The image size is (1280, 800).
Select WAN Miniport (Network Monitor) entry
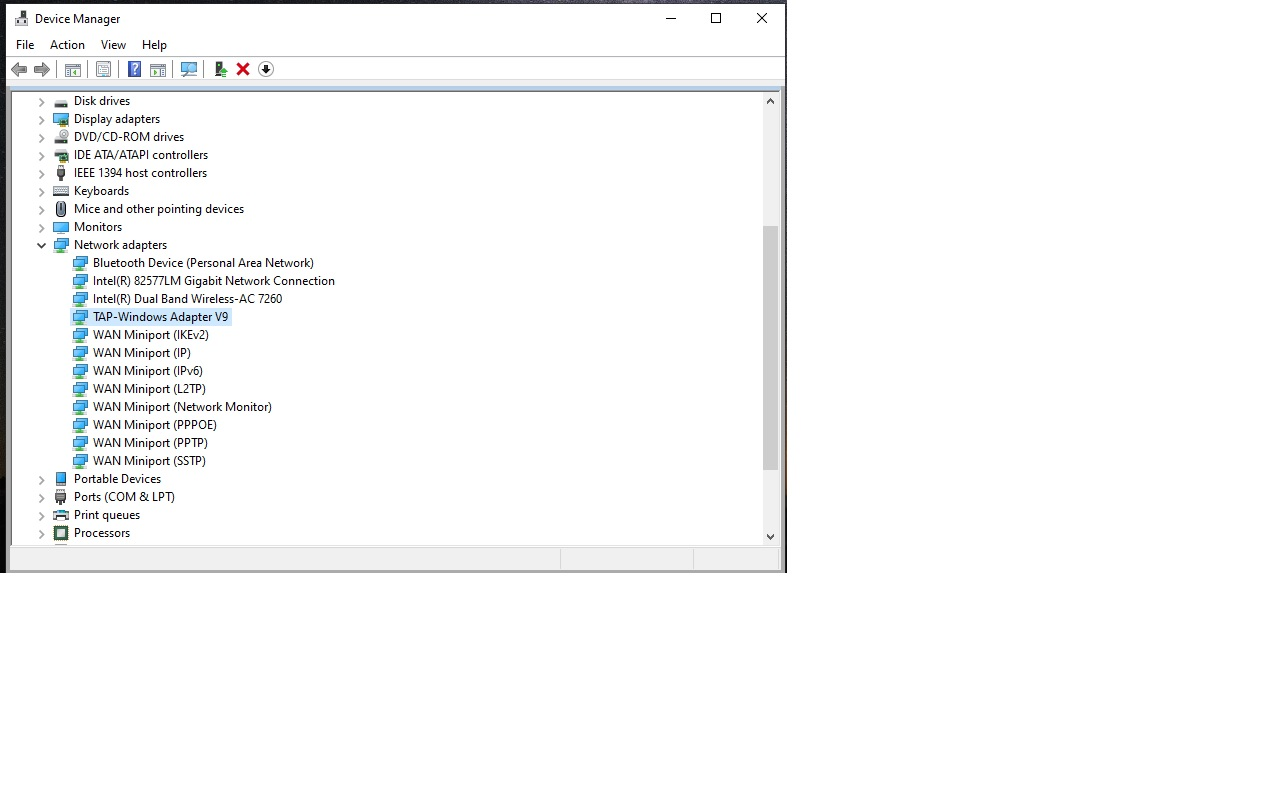click(182, 407)
